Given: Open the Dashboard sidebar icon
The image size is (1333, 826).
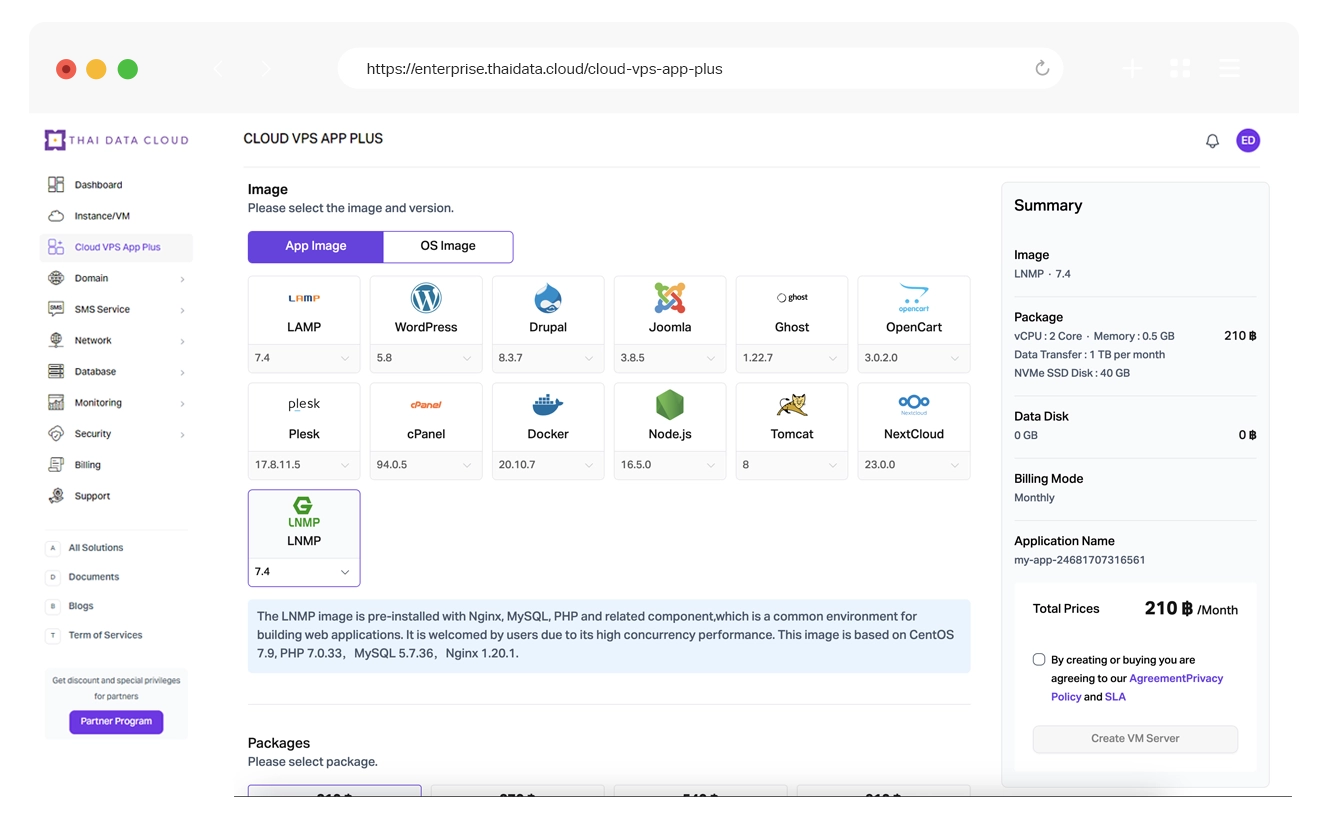Looking at the screenshot, I should tap(56, 185).
